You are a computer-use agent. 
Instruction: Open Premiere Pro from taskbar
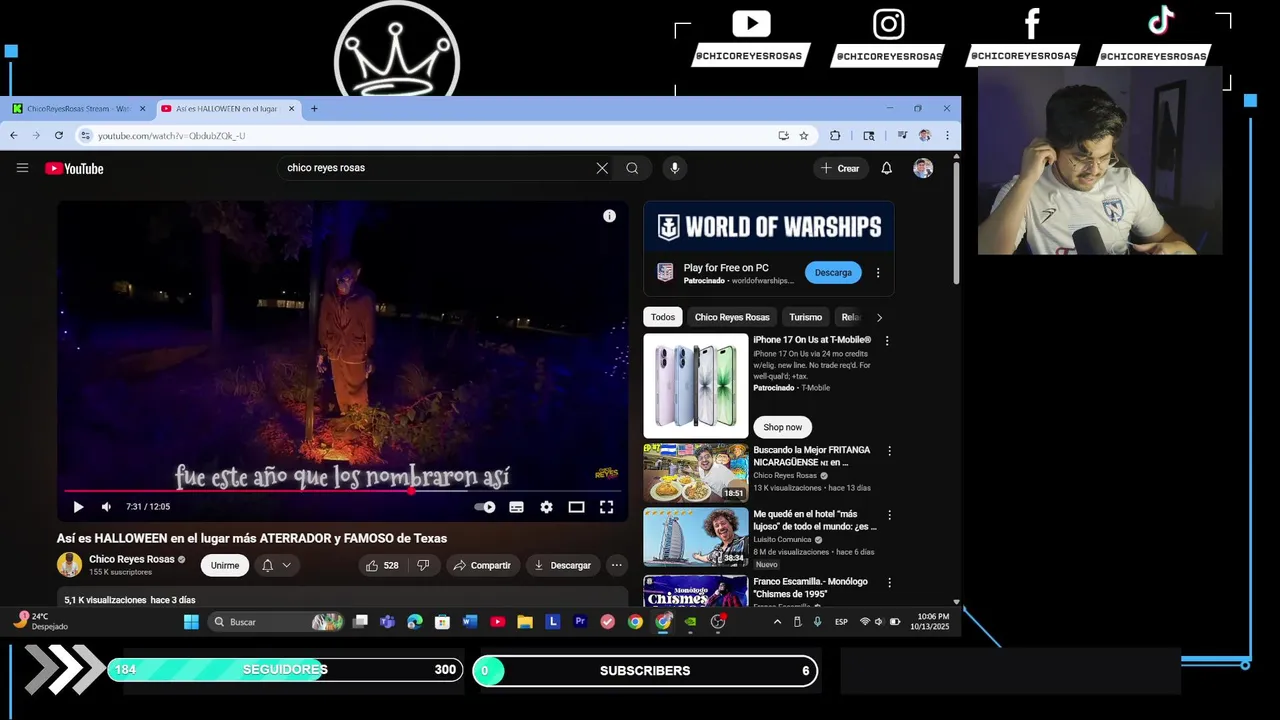(x=580, y=622)
